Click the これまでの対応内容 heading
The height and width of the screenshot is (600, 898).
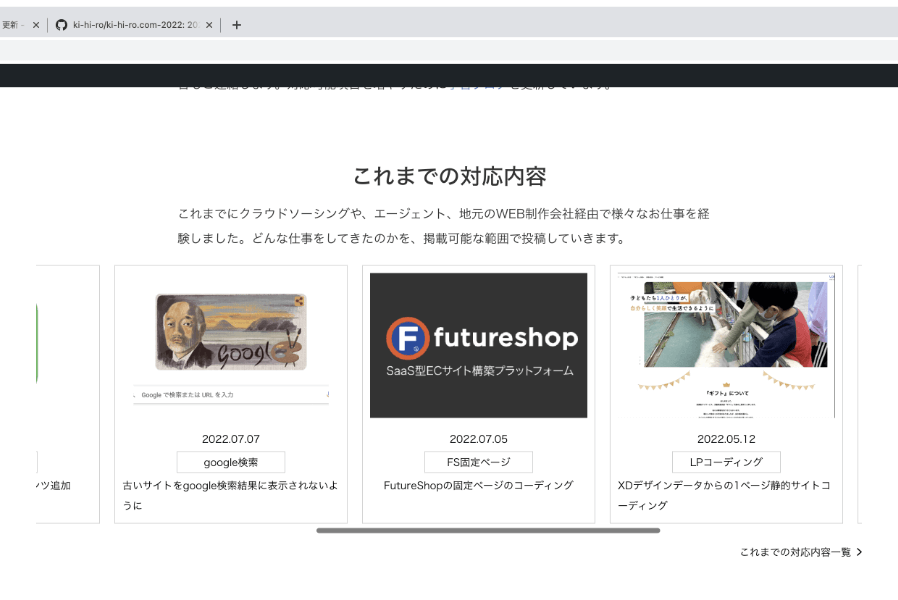[x=450, y=176]
